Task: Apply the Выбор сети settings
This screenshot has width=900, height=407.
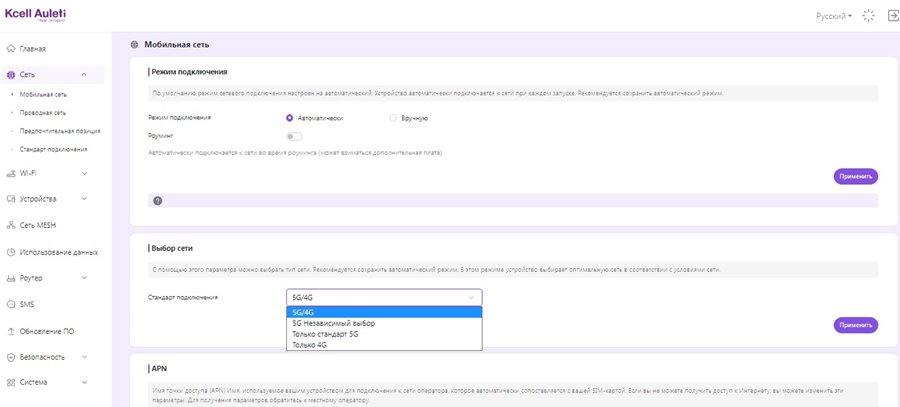Action: [x=855, y=325]
